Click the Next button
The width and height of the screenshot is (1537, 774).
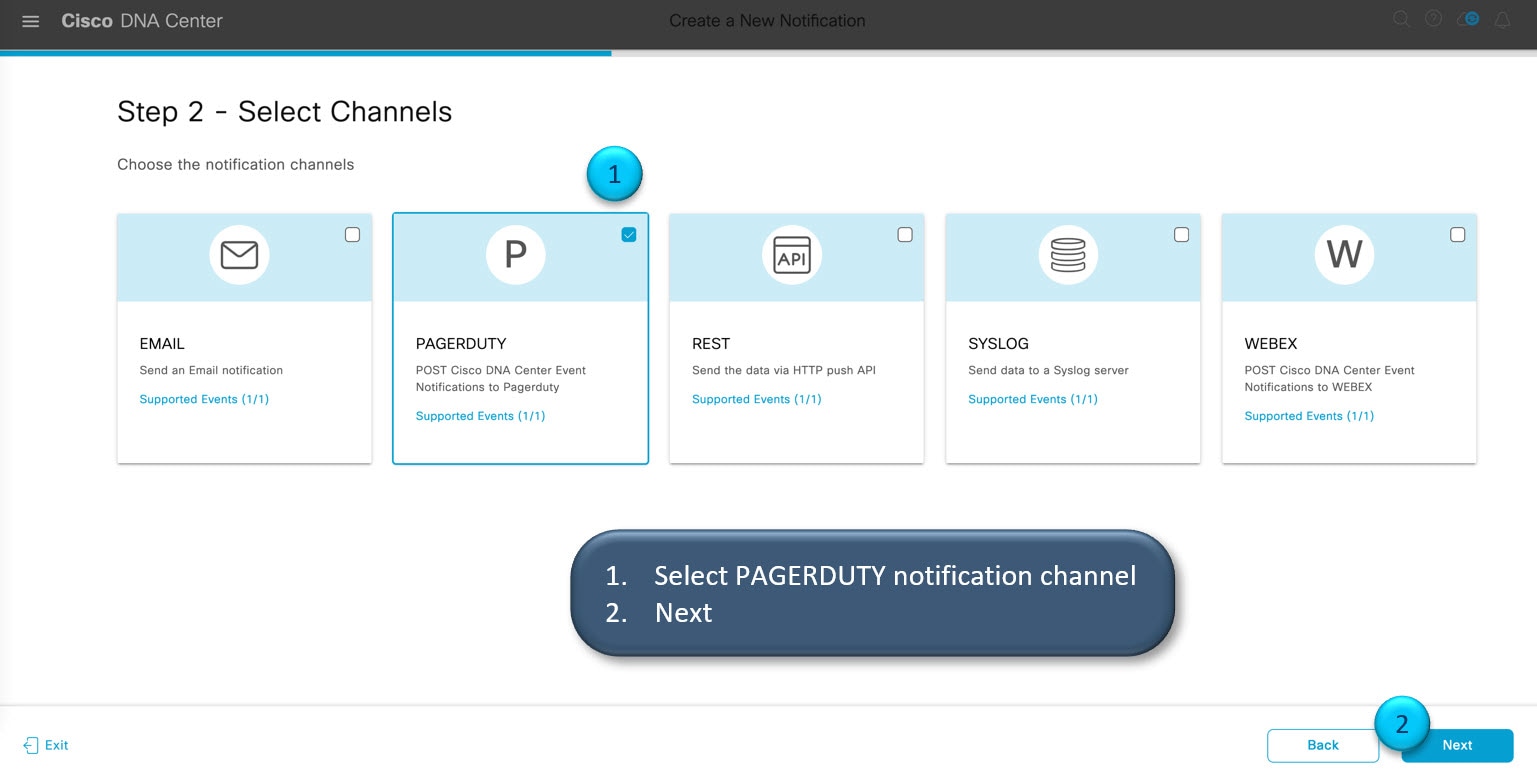pyautogui.click(x=1457, y=745)
